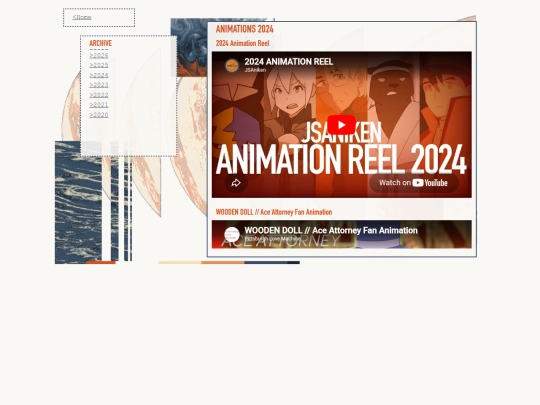Select the '2024 Animation Reel' subheading
The height and width of the screenshot is (405, 540).
pos(242,43)
